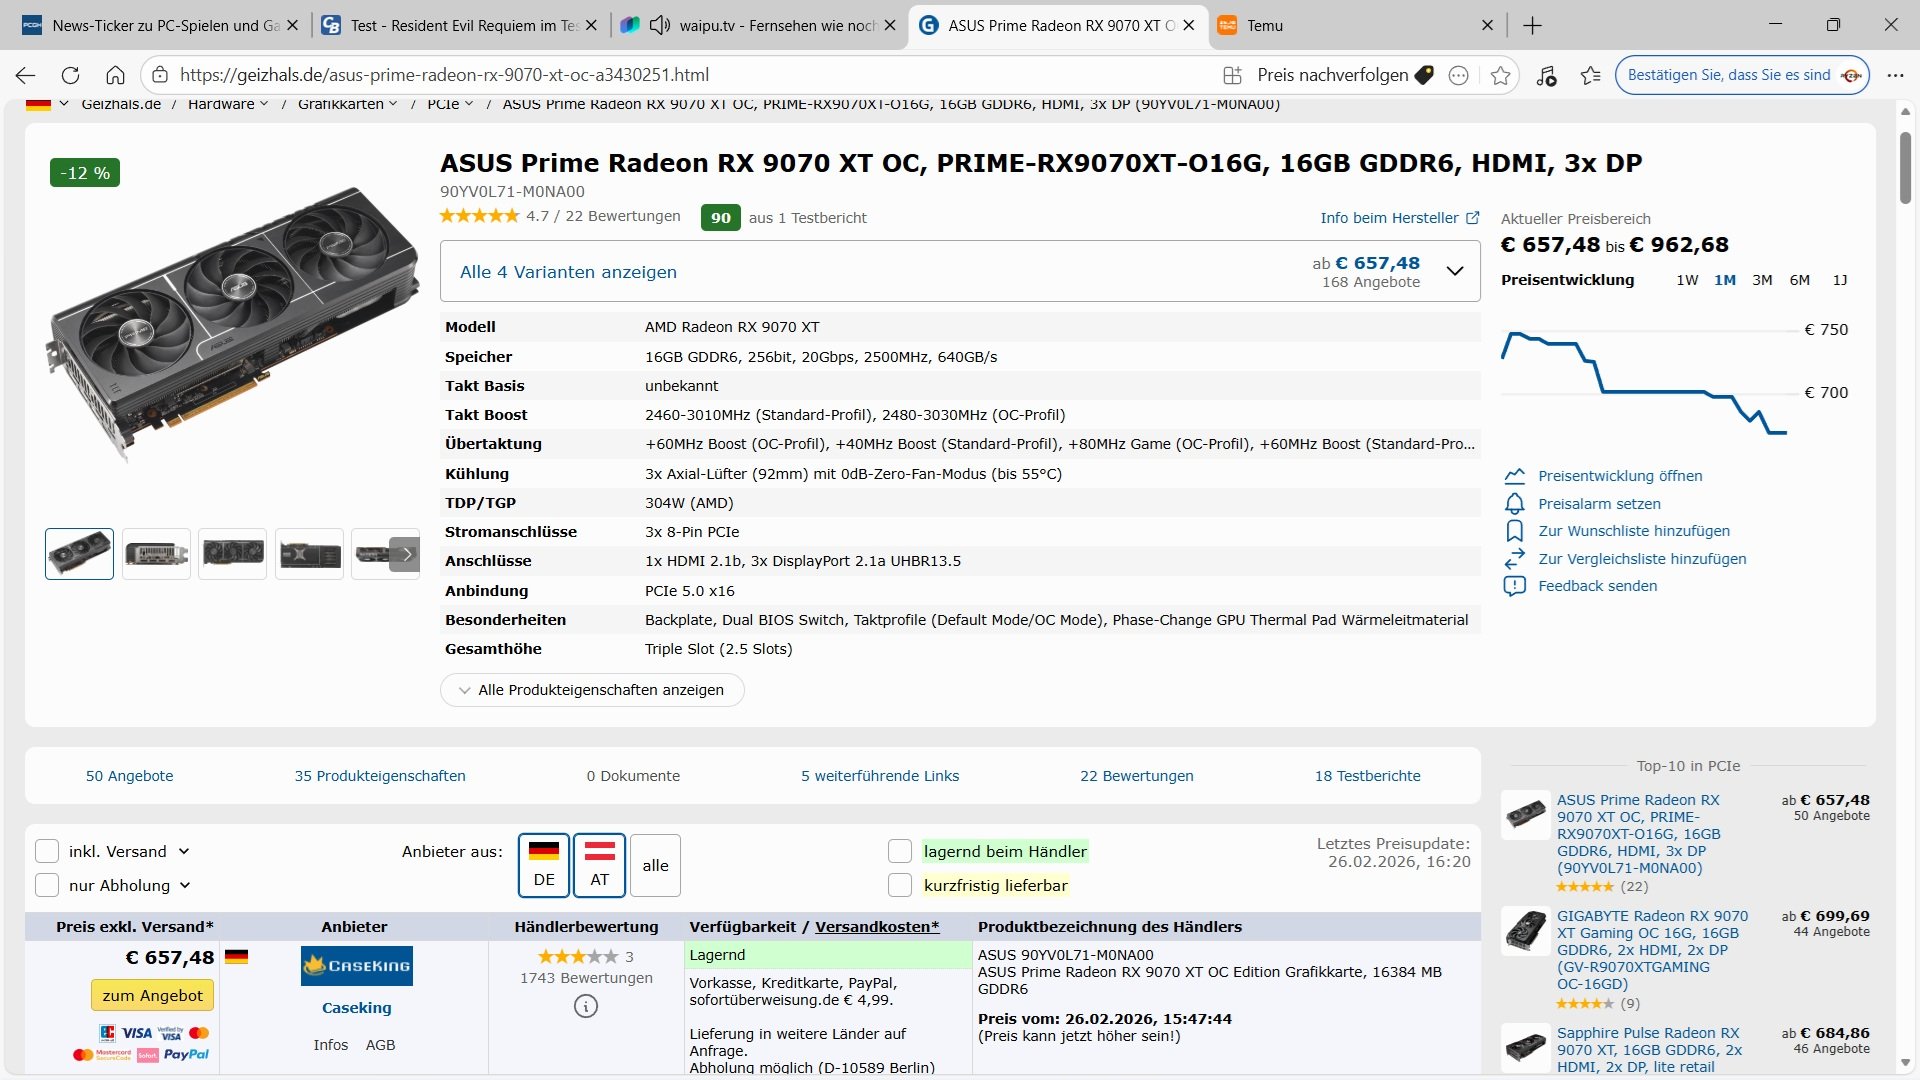This screenshot has width=1920, height=1080.
Task: Click the Preisalarm setzen bell icon
Action: tap(1514, 504)
